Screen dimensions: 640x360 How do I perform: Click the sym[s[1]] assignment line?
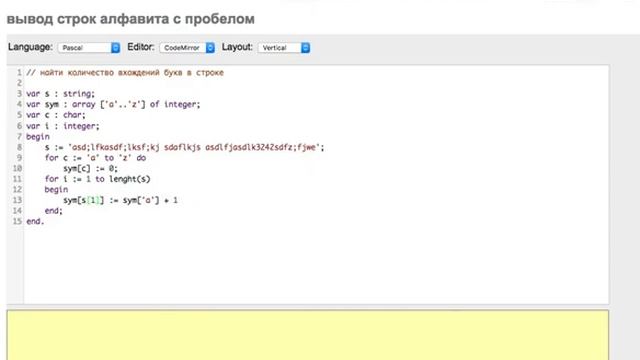120,200
